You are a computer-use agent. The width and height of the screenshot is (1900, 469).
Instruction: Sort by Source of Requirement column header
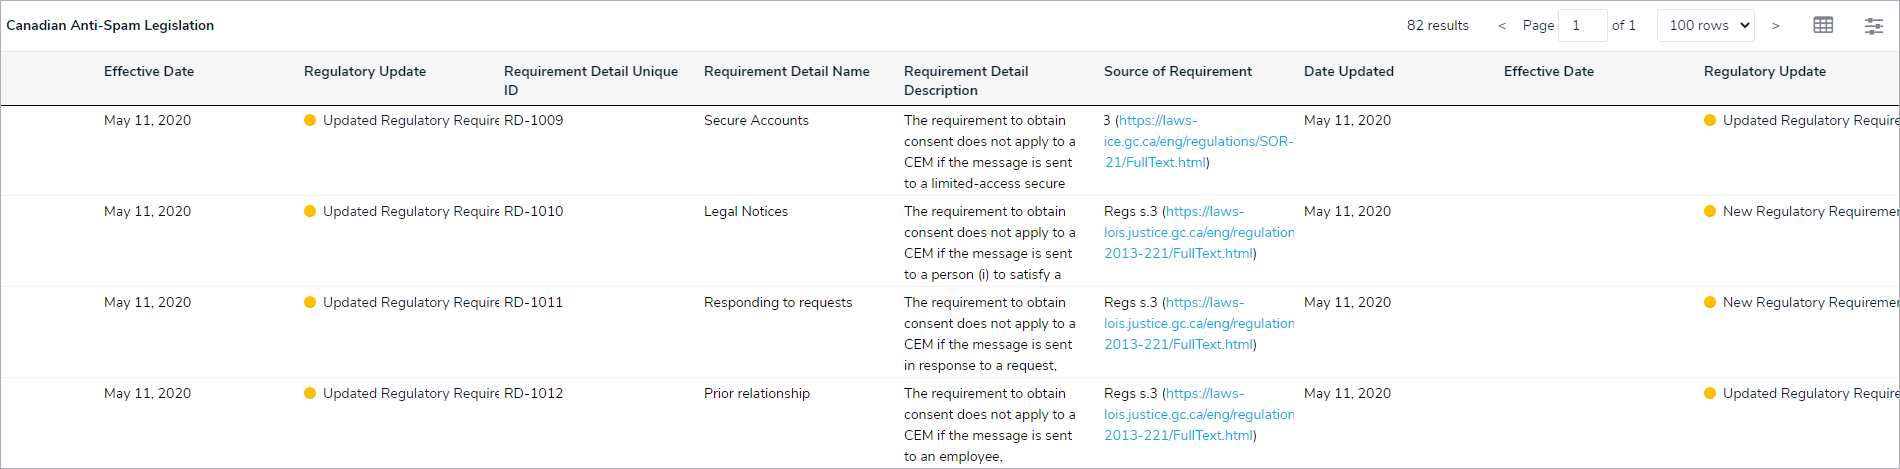coord(1177,71)
